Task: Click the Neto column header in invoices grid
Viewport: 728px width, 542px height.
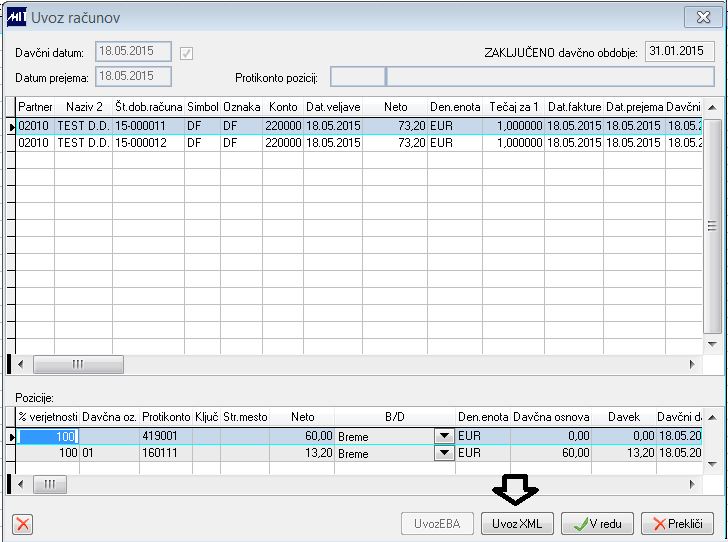Action: coord(395,107)
